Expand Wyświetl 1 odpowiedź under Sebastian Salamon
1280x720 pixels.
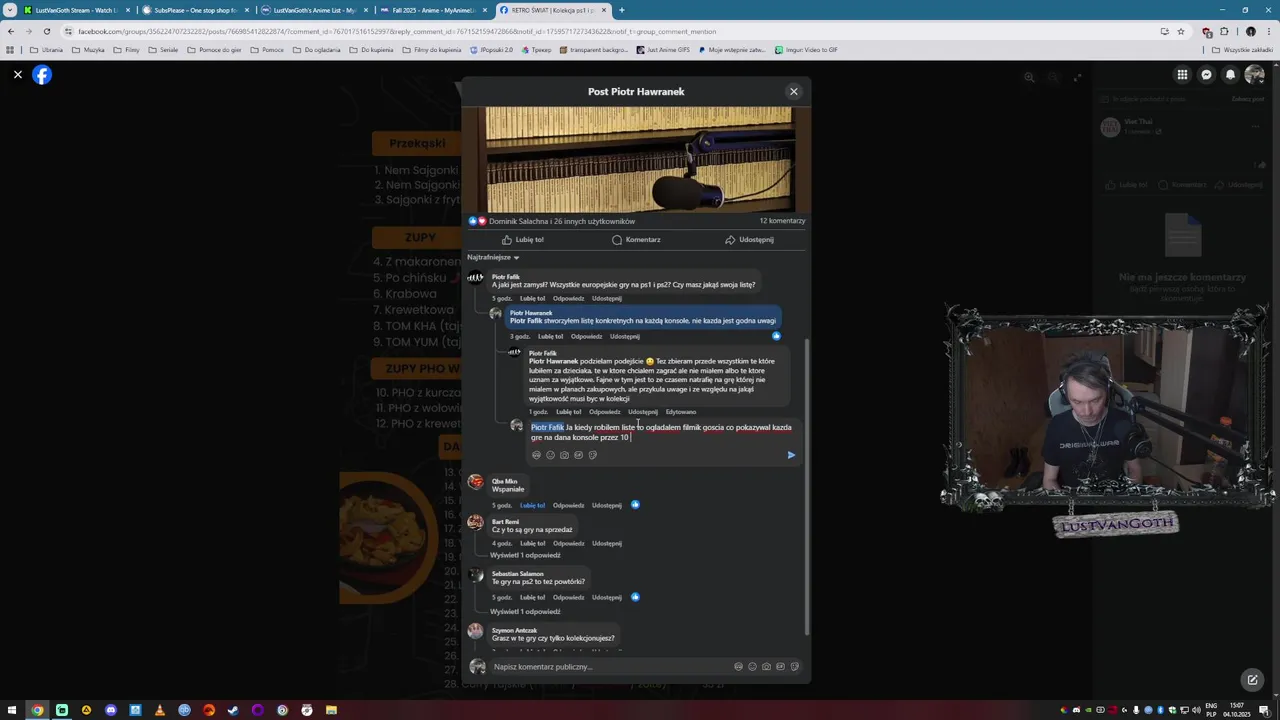[525, 611]
